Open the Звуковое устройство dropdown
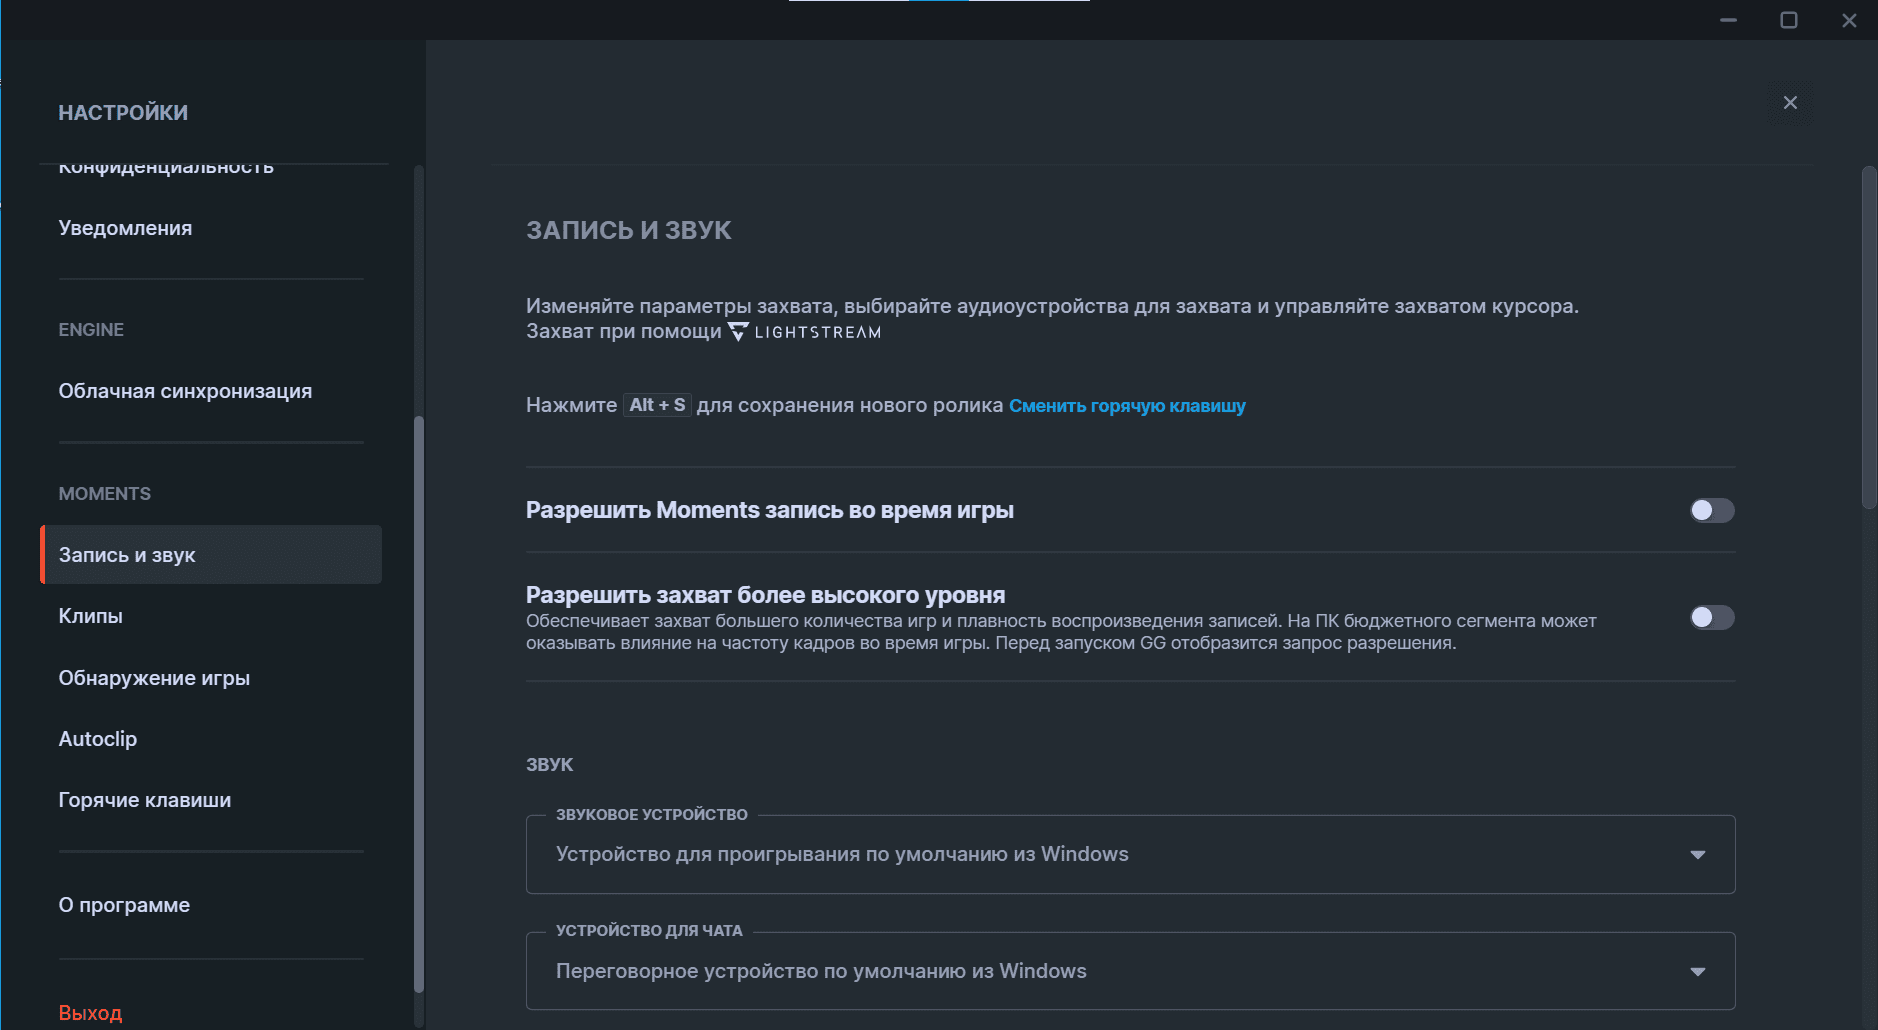Screen dimensions: 1878x1030 click(x=1129, y=854)
